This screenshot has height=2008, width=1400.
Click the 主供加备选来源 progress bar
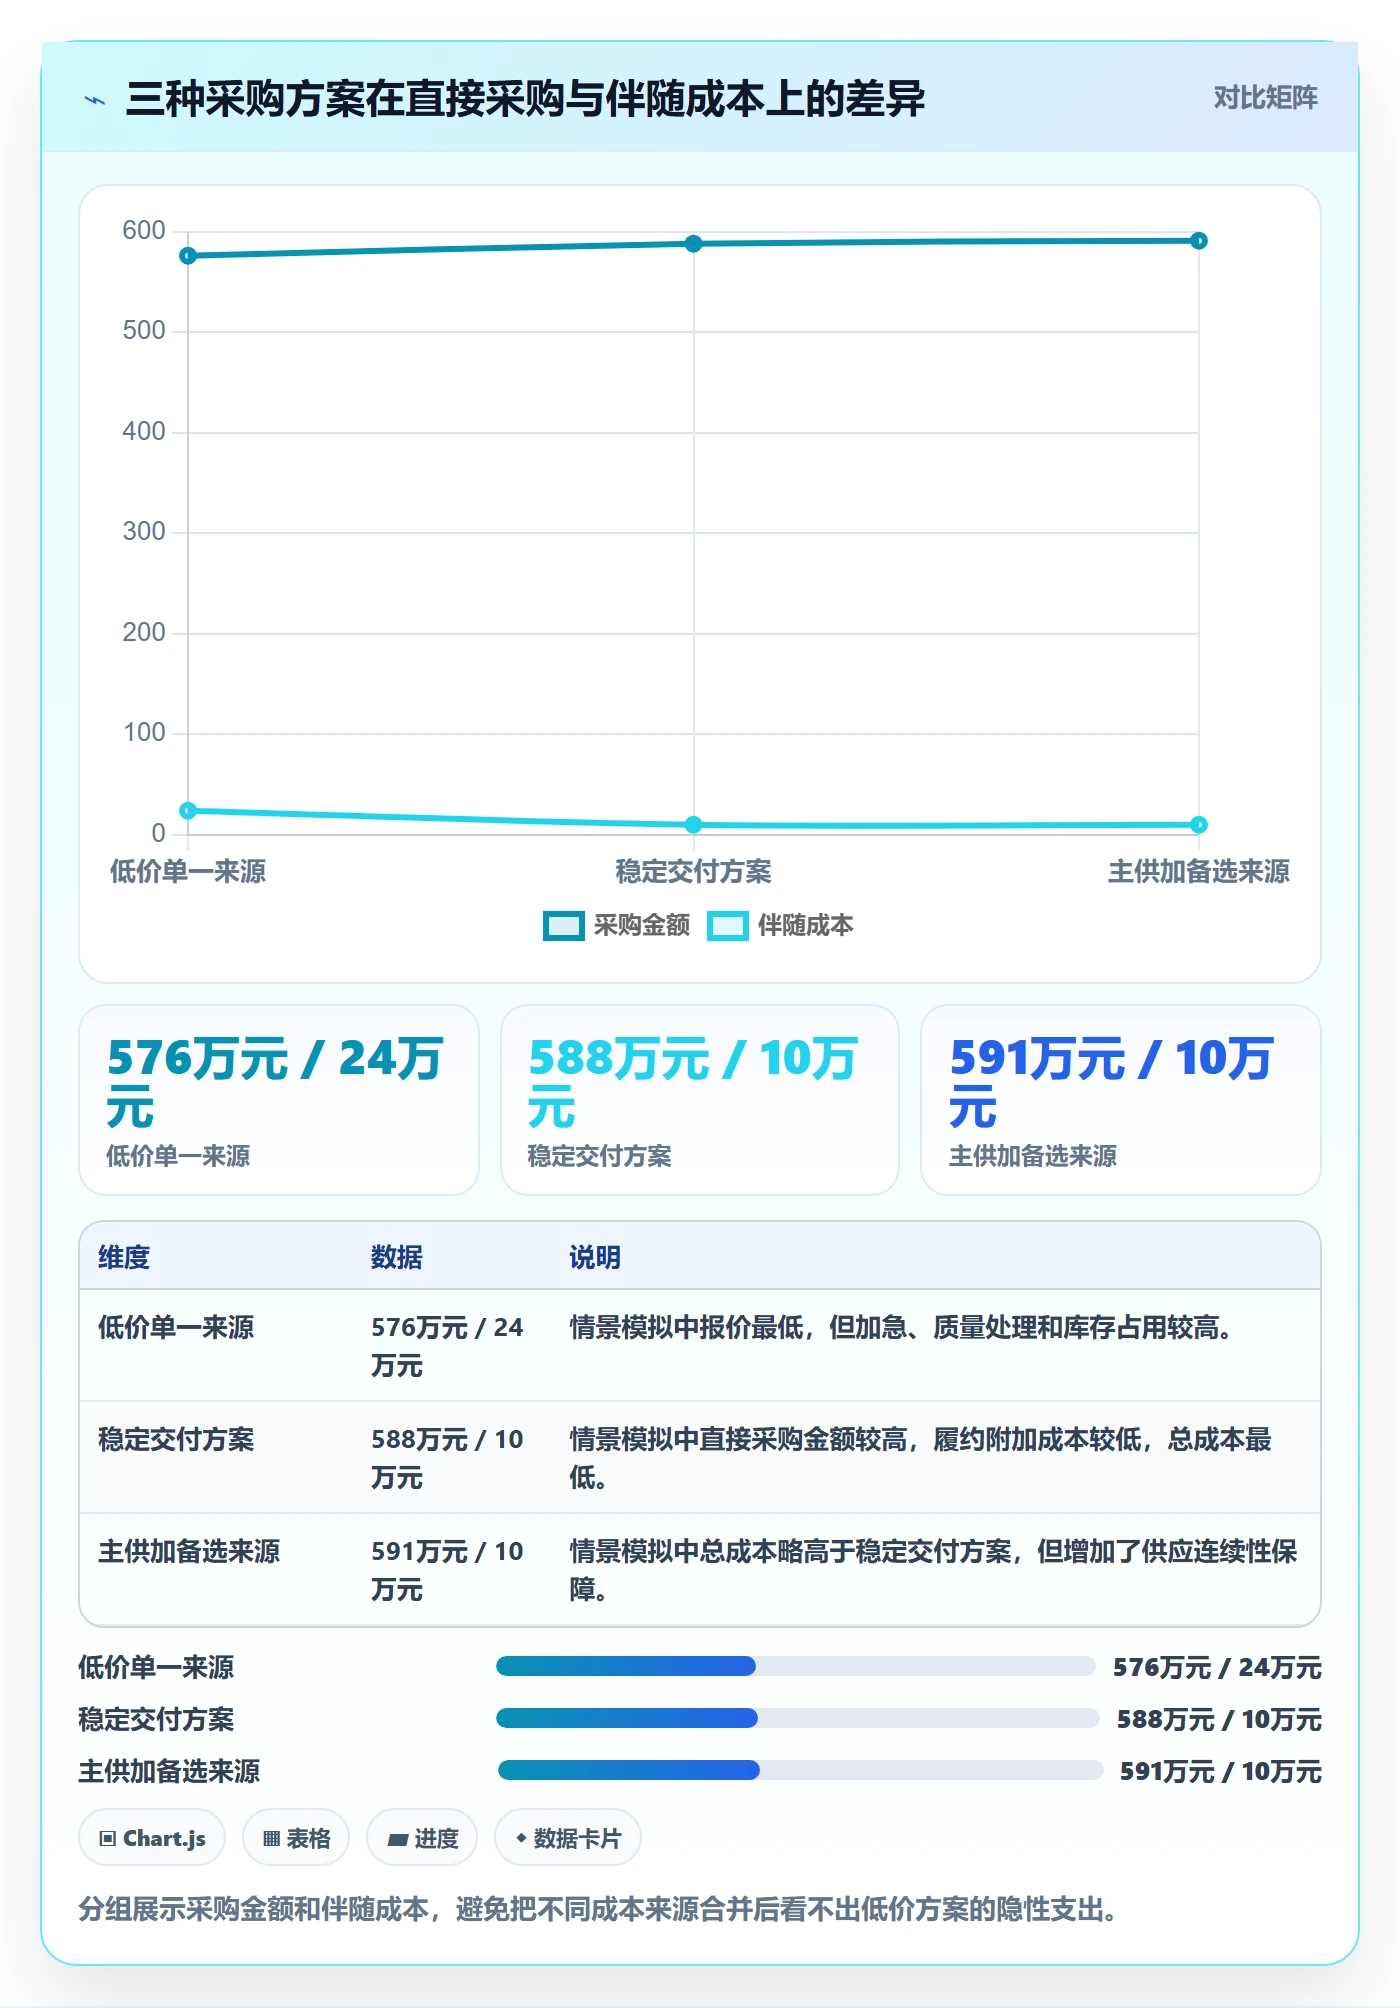pyautogui.click(x=800, y=1770)
